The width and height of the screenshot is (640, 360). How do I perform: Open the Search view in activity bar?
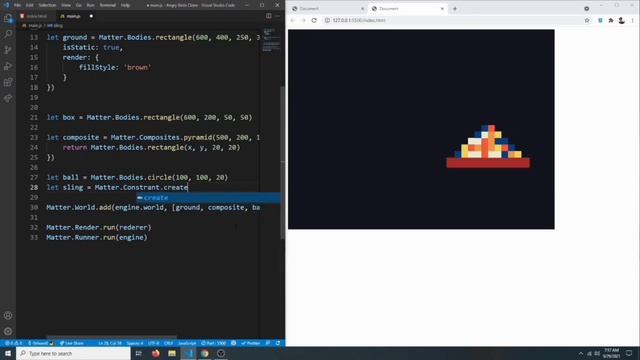click(8, 34)
